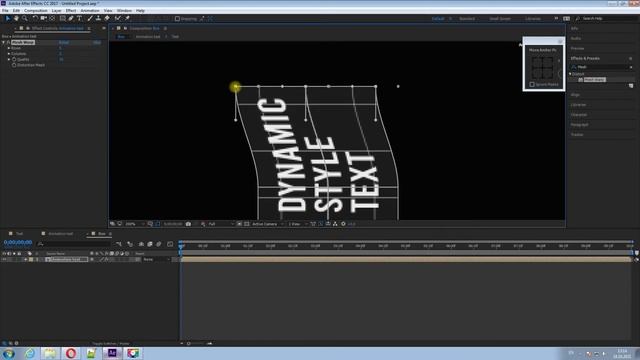This screenshot has height=360, width=640.
Task: Switch to the Animation text timeline tab
Action: [x=60, y=234]
